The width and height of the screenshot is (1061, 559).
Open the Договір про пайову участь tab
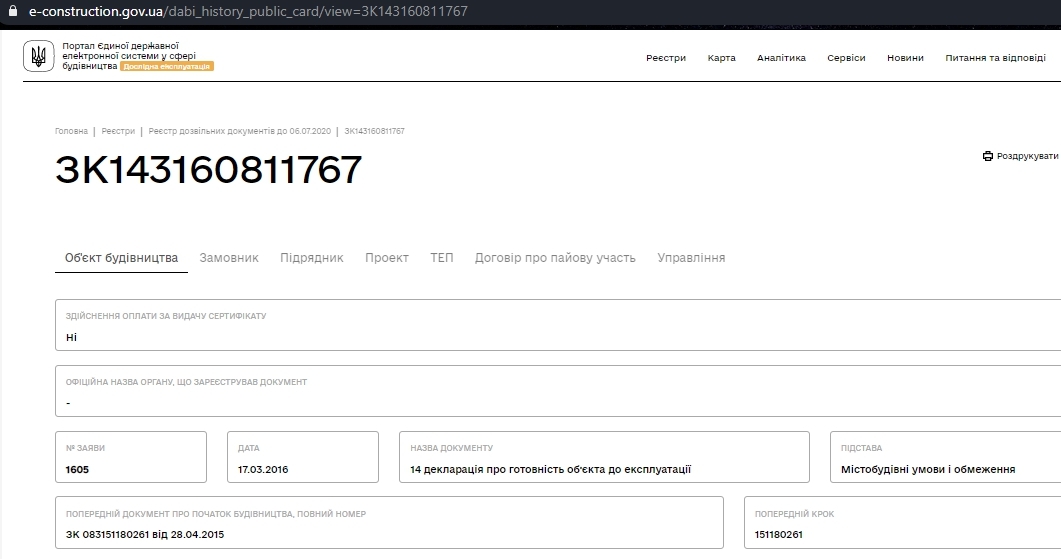tap(555, 258)
